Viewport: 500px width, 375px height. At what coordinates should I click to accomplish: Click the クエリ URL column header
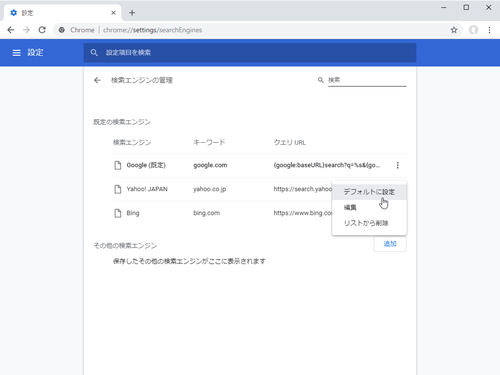point(290,142)
